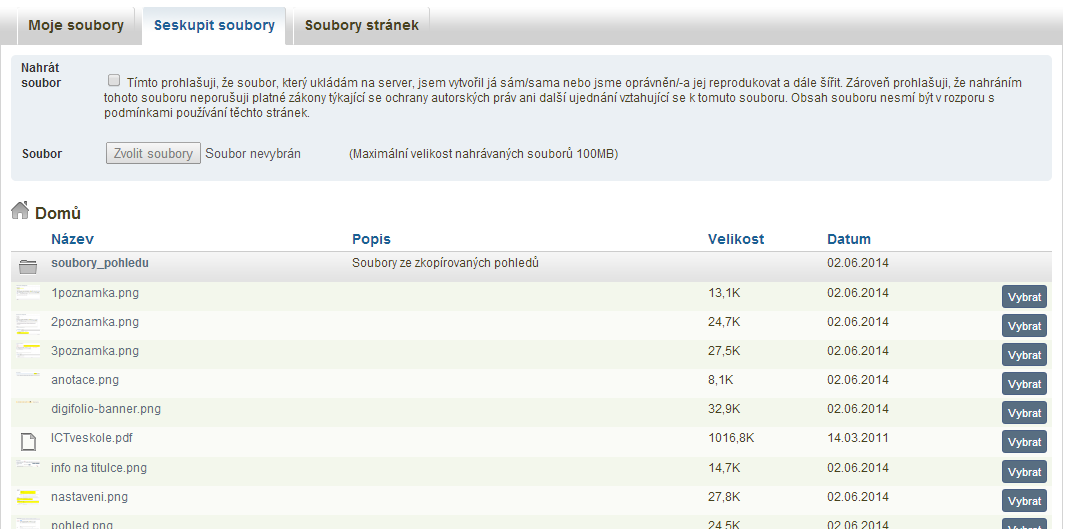Tick the copyright declaration checkbox

(114, 80)
